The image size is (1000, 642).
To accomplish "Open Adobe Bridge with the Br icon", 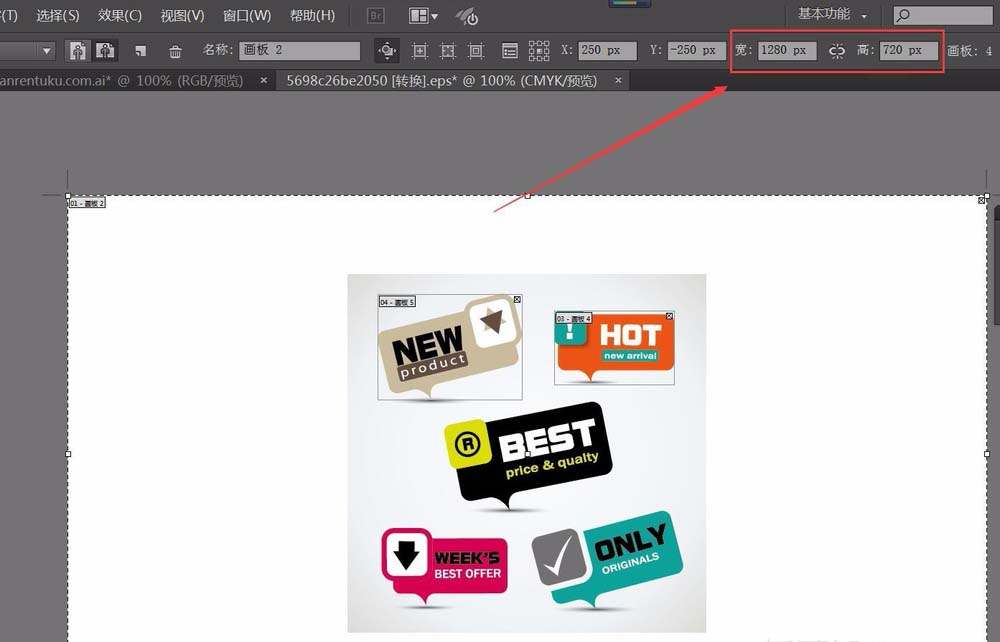I will click(x=376, y=16).
